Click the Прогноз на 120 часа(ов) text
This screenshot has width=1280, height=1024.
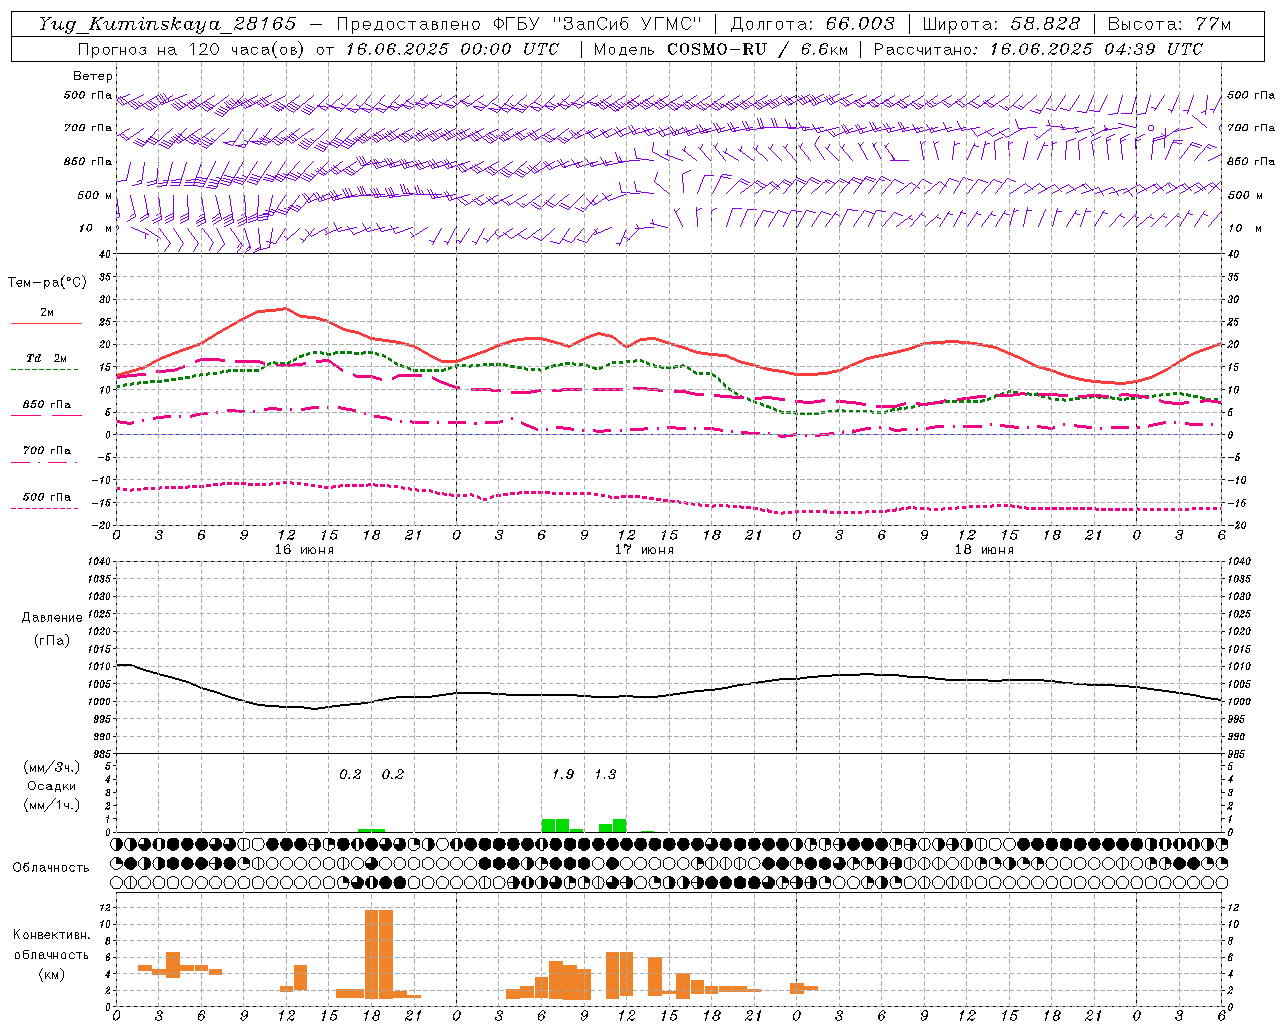click(x=192, y=49)
